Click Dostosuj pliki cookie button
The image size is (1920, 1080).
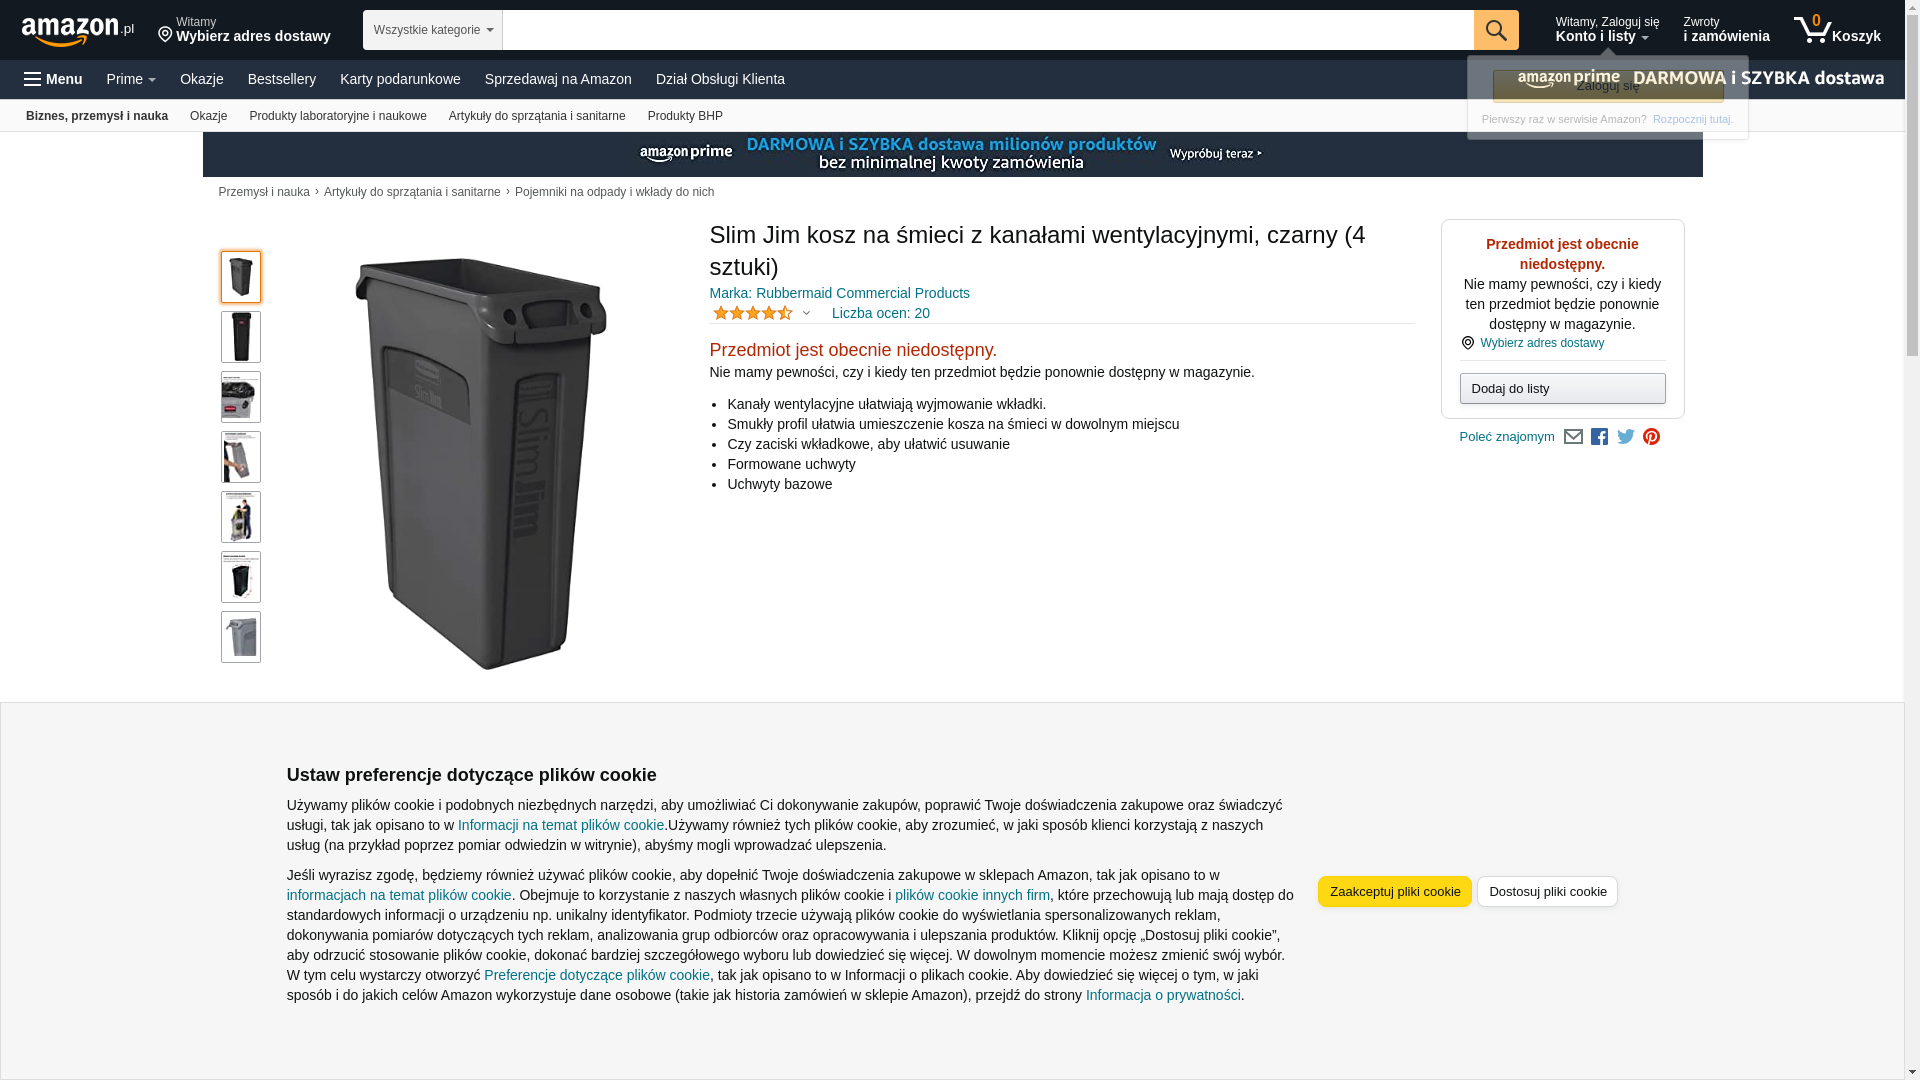(1547, 892)
